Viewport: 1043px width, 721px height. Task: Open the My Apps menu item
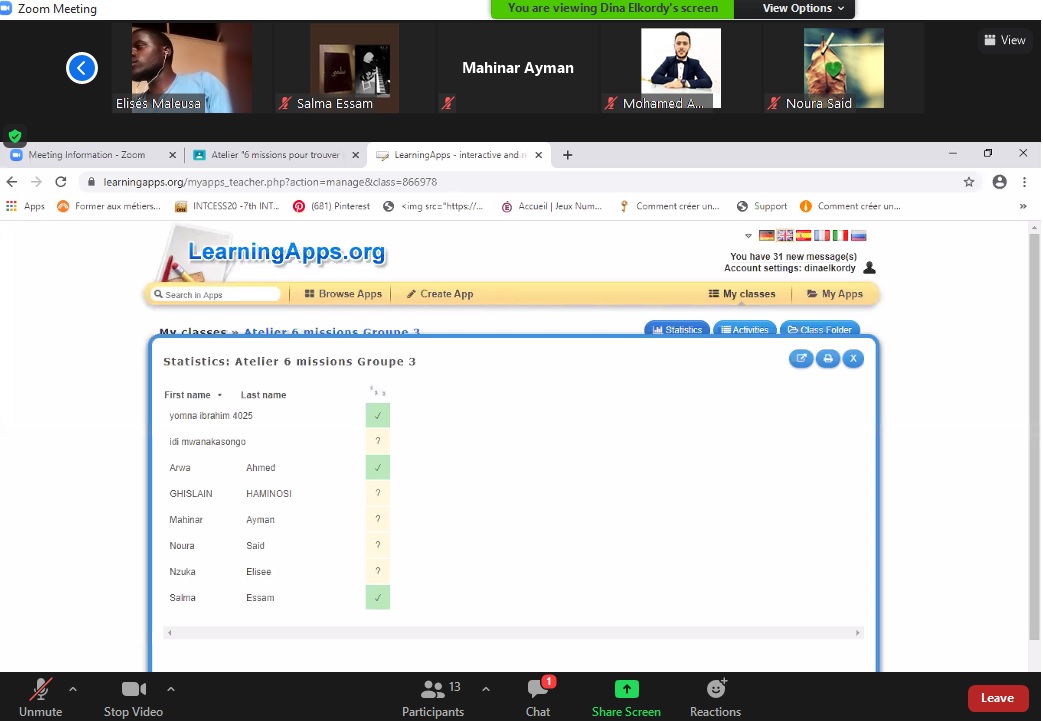[834, 294]
